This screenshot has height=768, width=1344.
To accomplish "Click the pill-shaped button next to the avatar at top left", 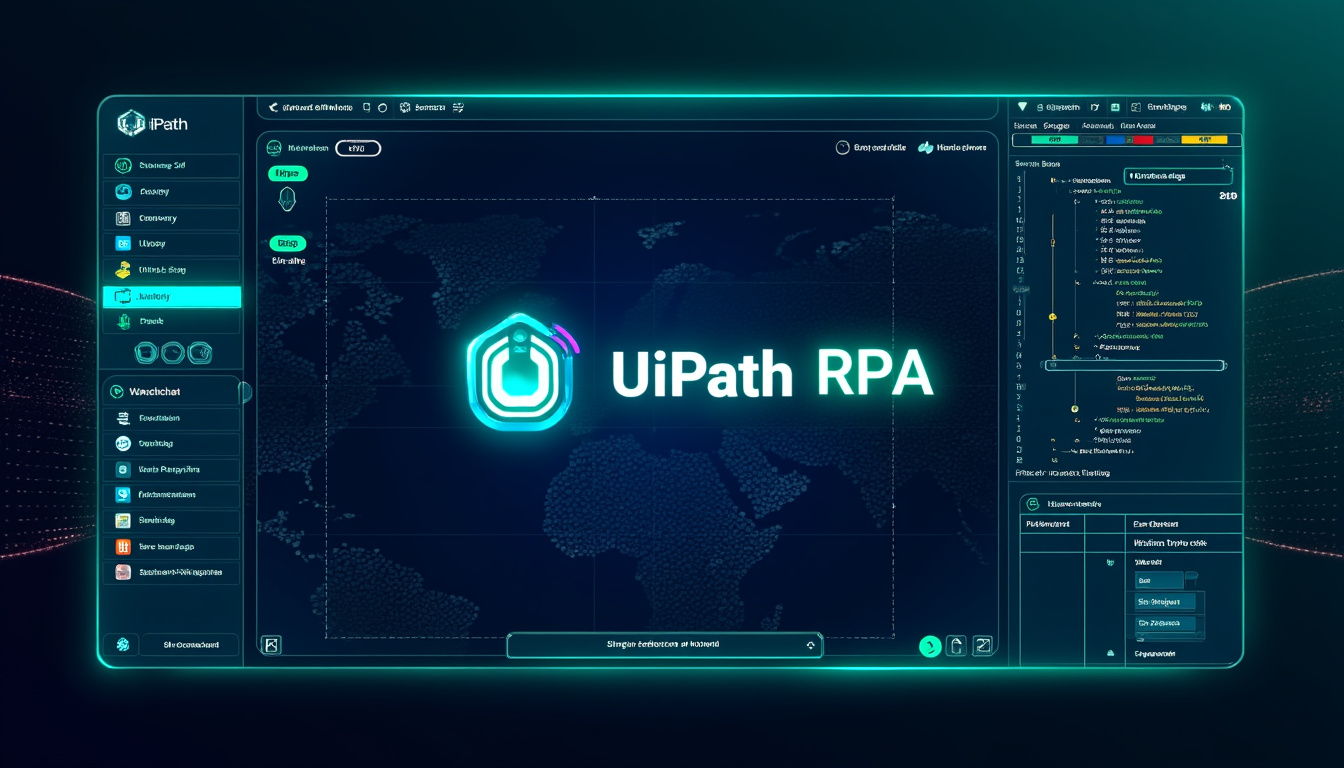I will [360, 148].
